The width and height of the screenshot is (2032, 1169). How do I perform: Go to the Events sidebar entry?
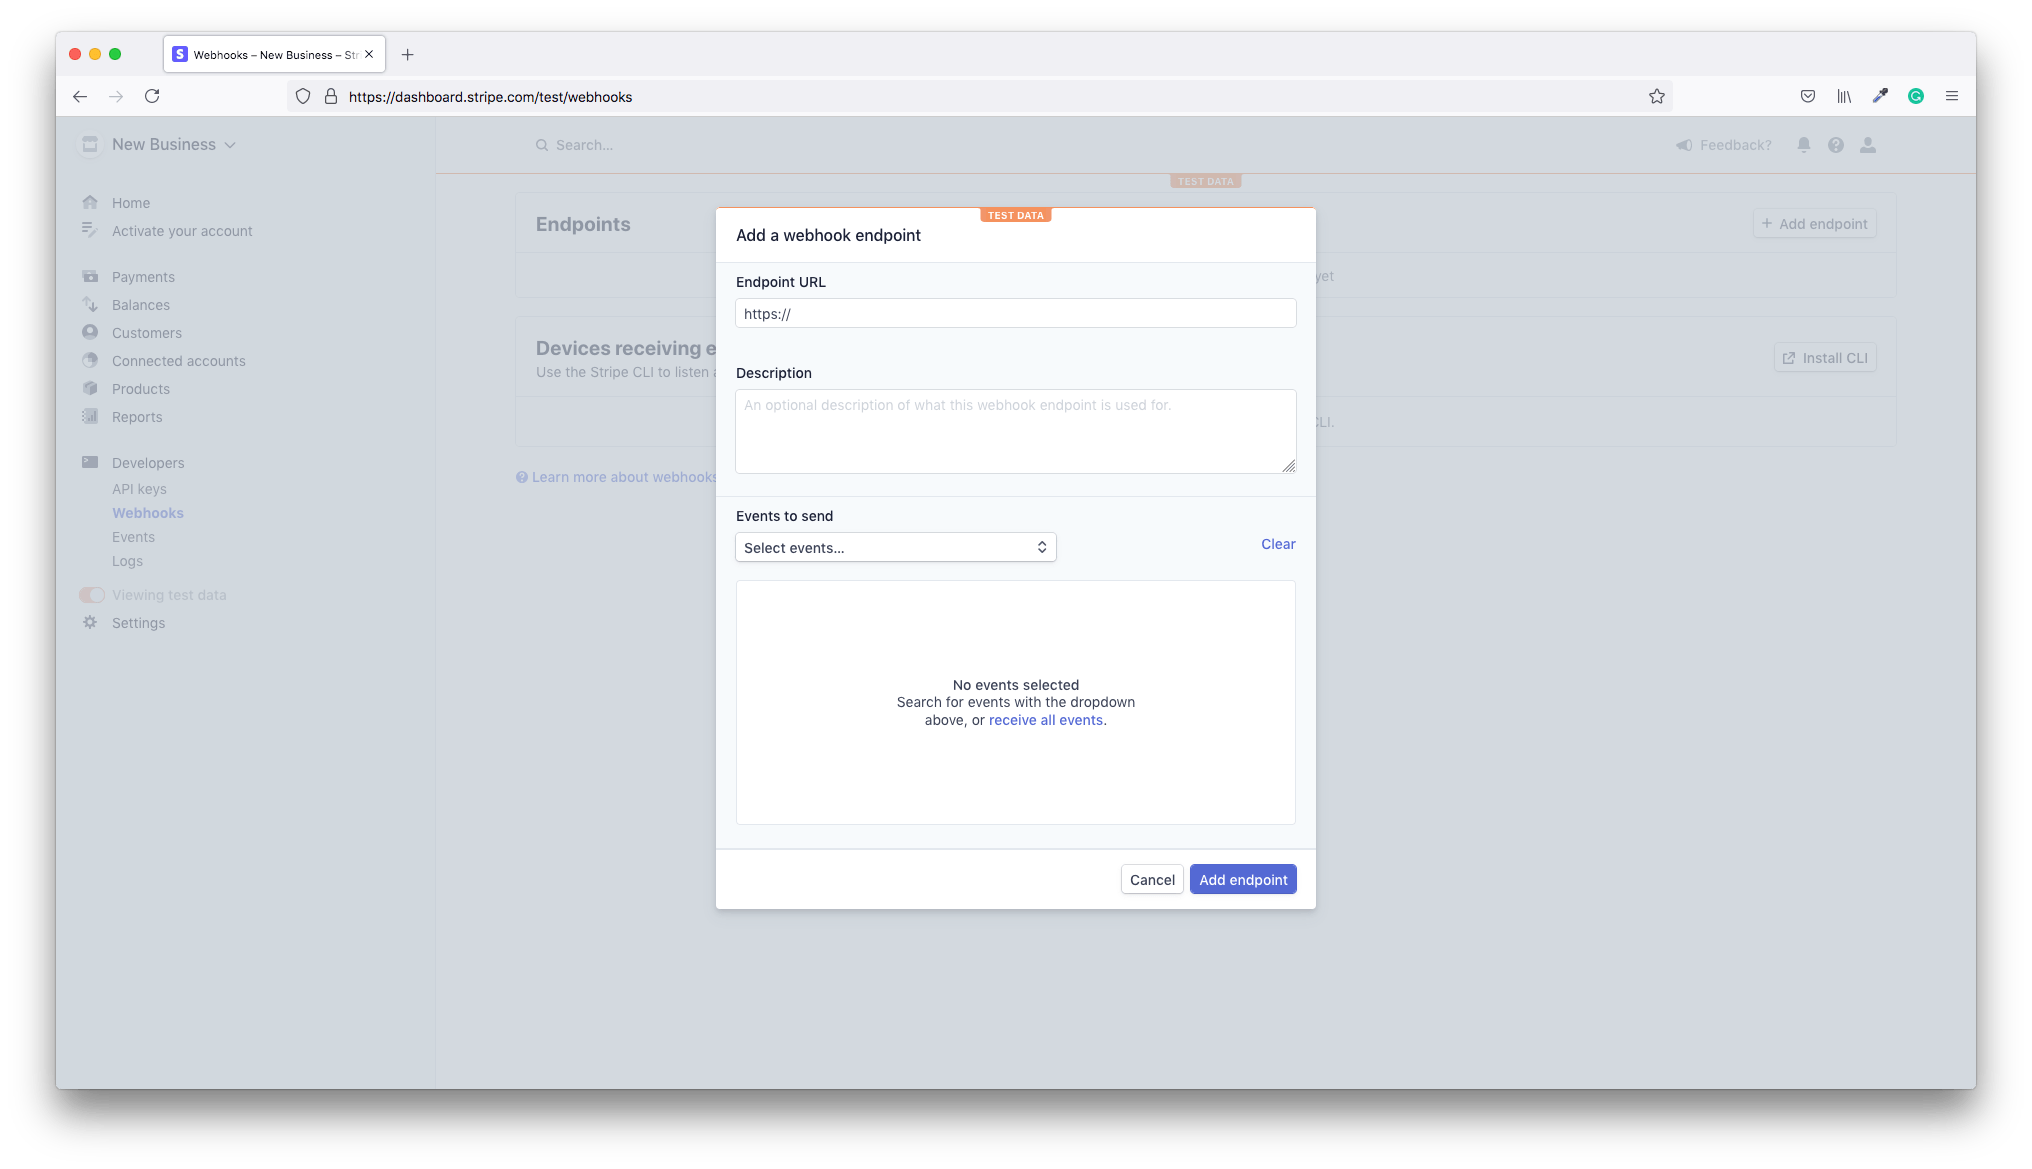[133, 536]
